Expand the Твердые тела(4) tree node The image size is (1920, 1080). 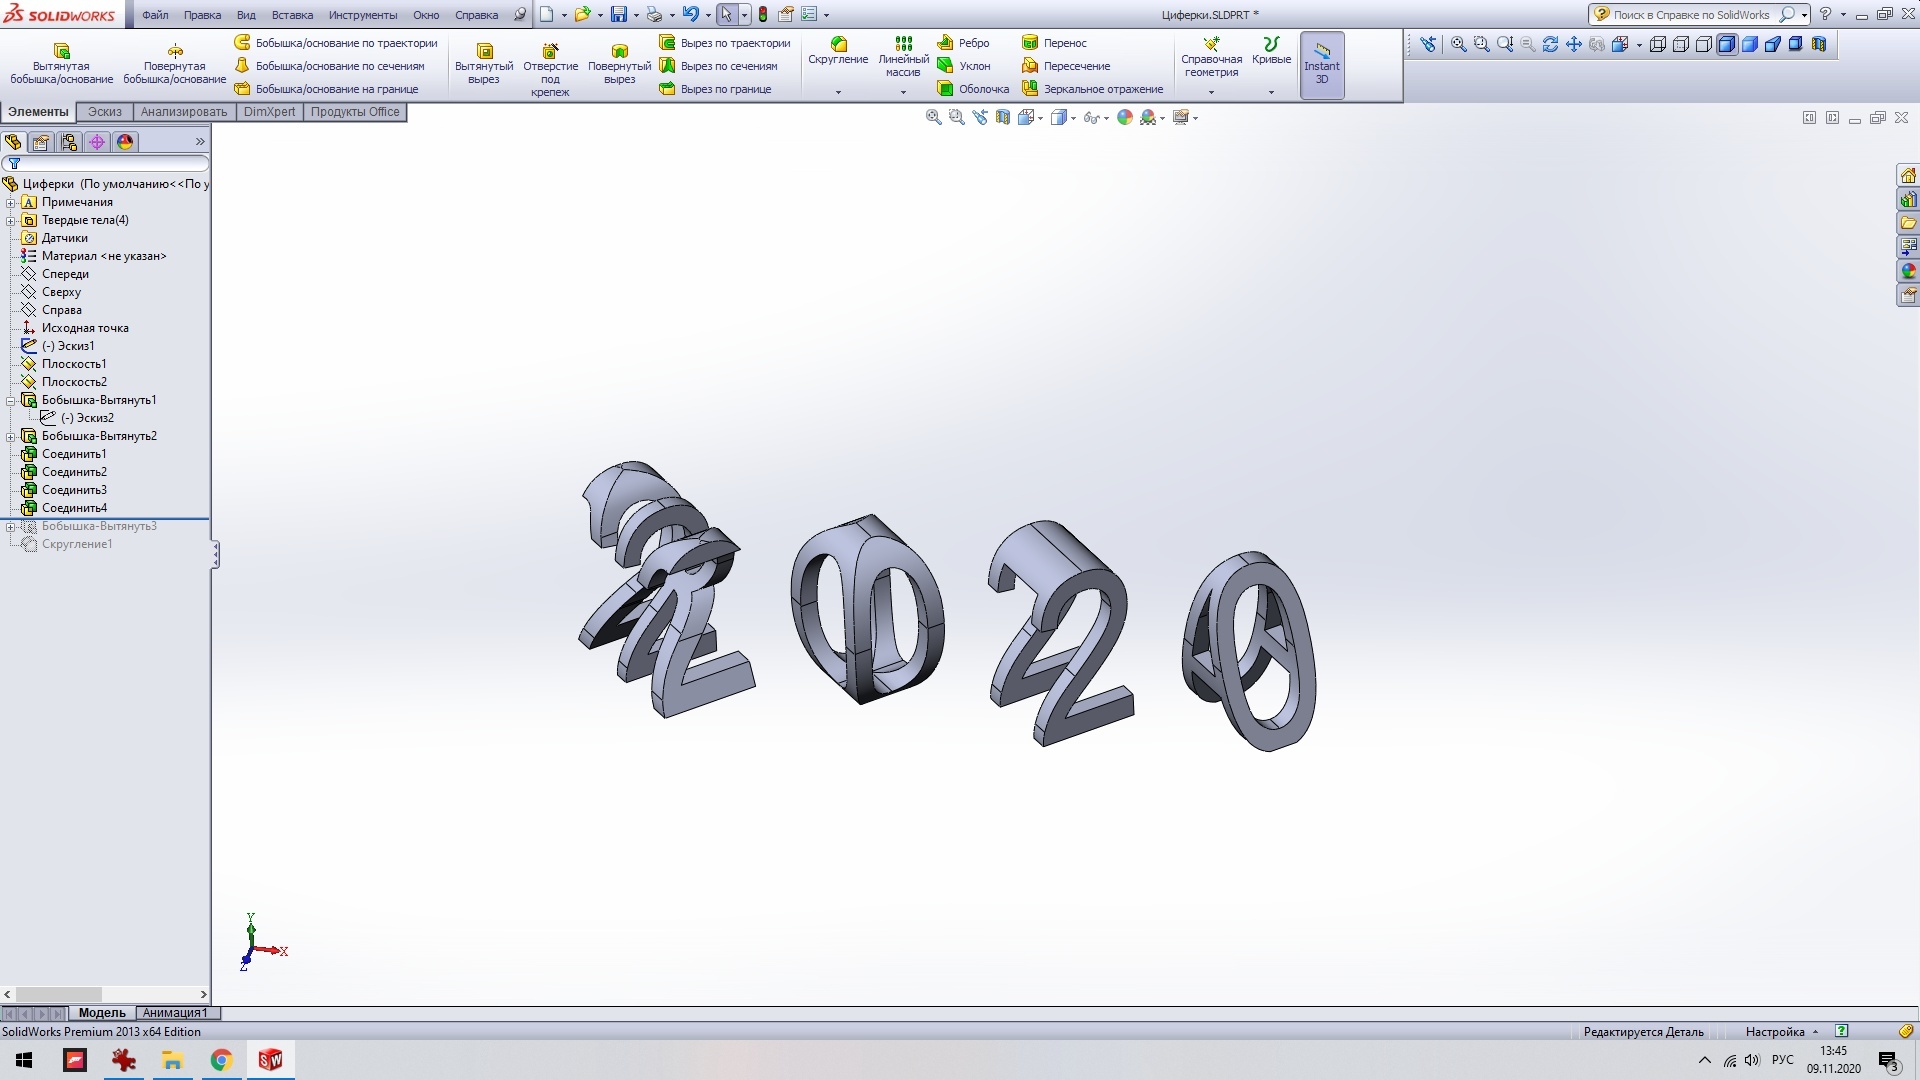[x=11, y=220]
